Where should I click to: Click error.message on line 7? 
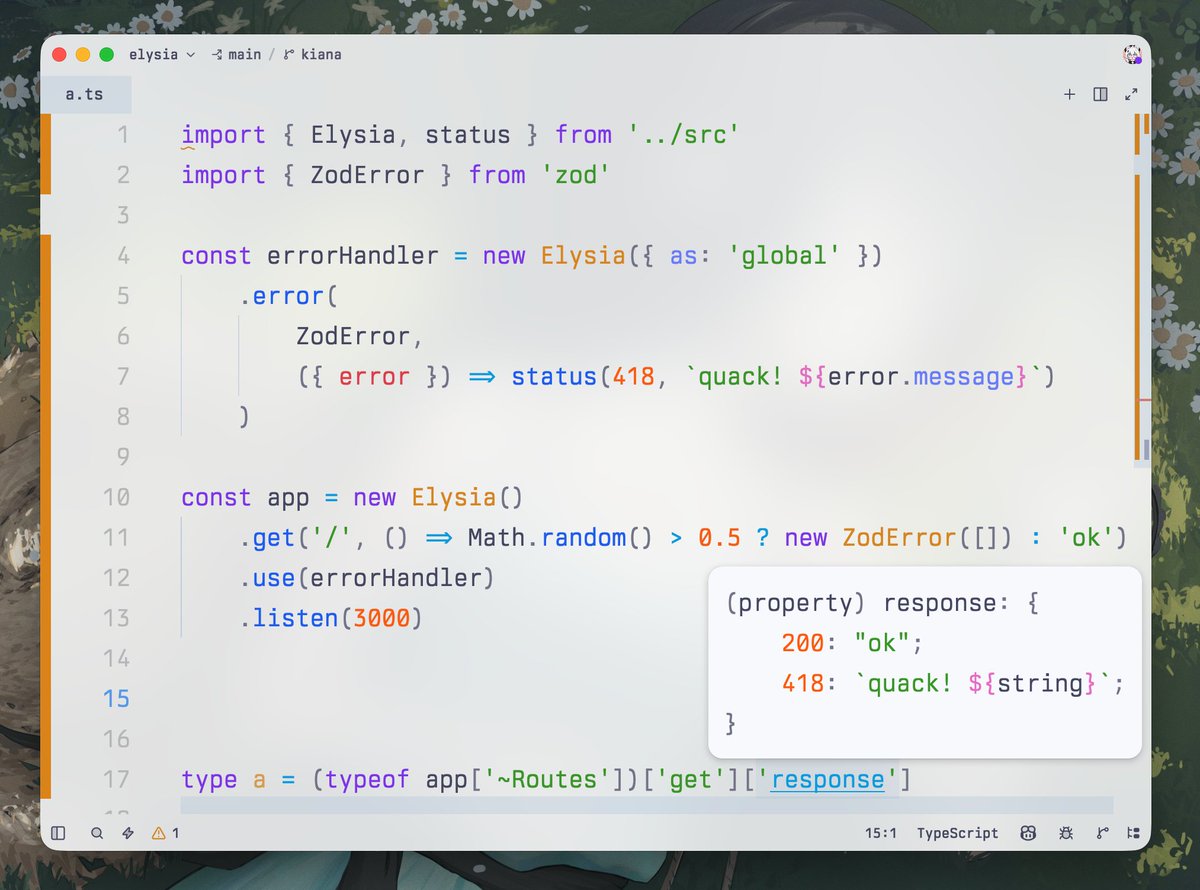coord(922,377)
